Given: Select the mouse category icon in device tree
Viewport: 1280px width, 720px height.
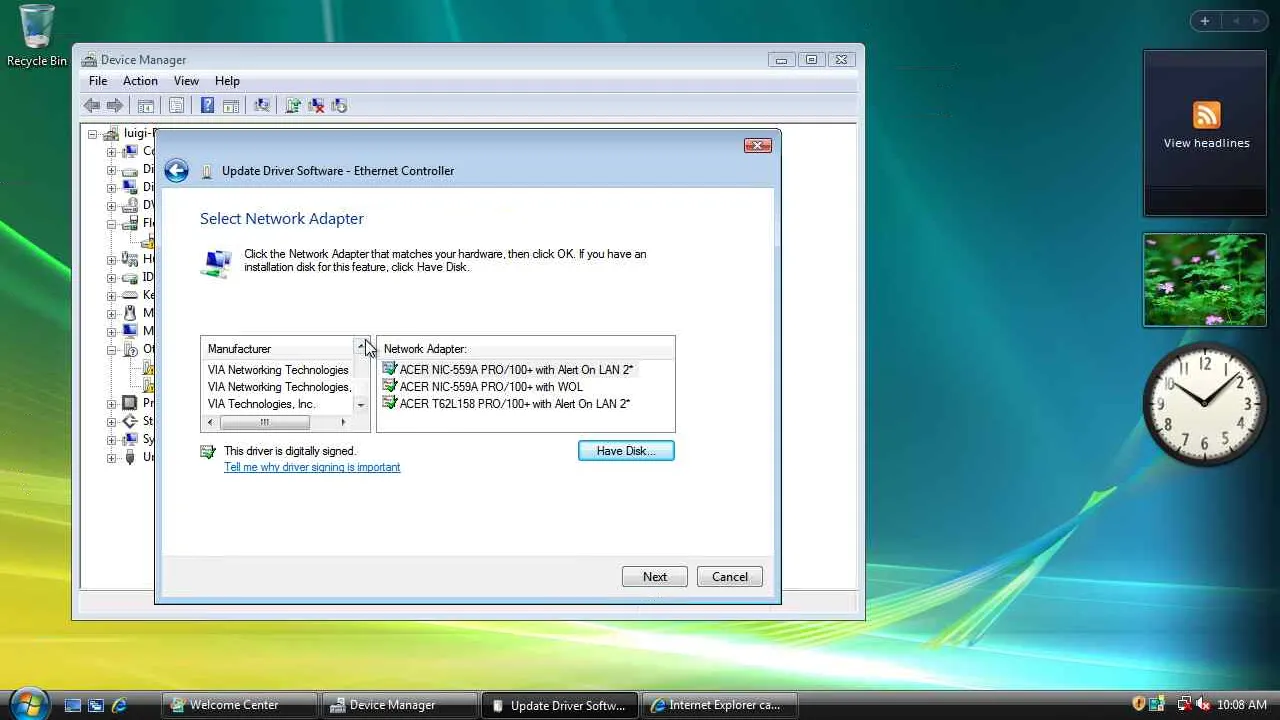Looking at the screenshot, I should 130,313.
